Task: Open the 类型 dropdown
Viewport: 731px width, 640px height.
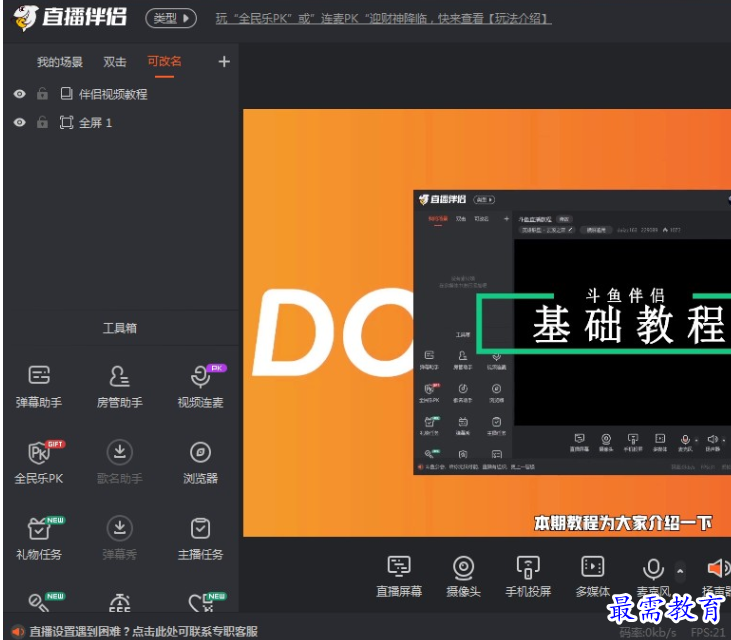Action: [x=171, y=19]
